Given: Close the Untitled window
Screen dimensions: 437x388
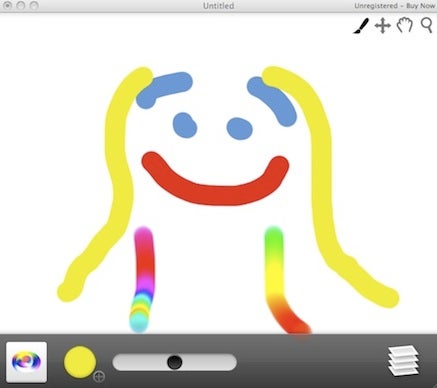Looking at the screenshot, I should click(7, 6).
